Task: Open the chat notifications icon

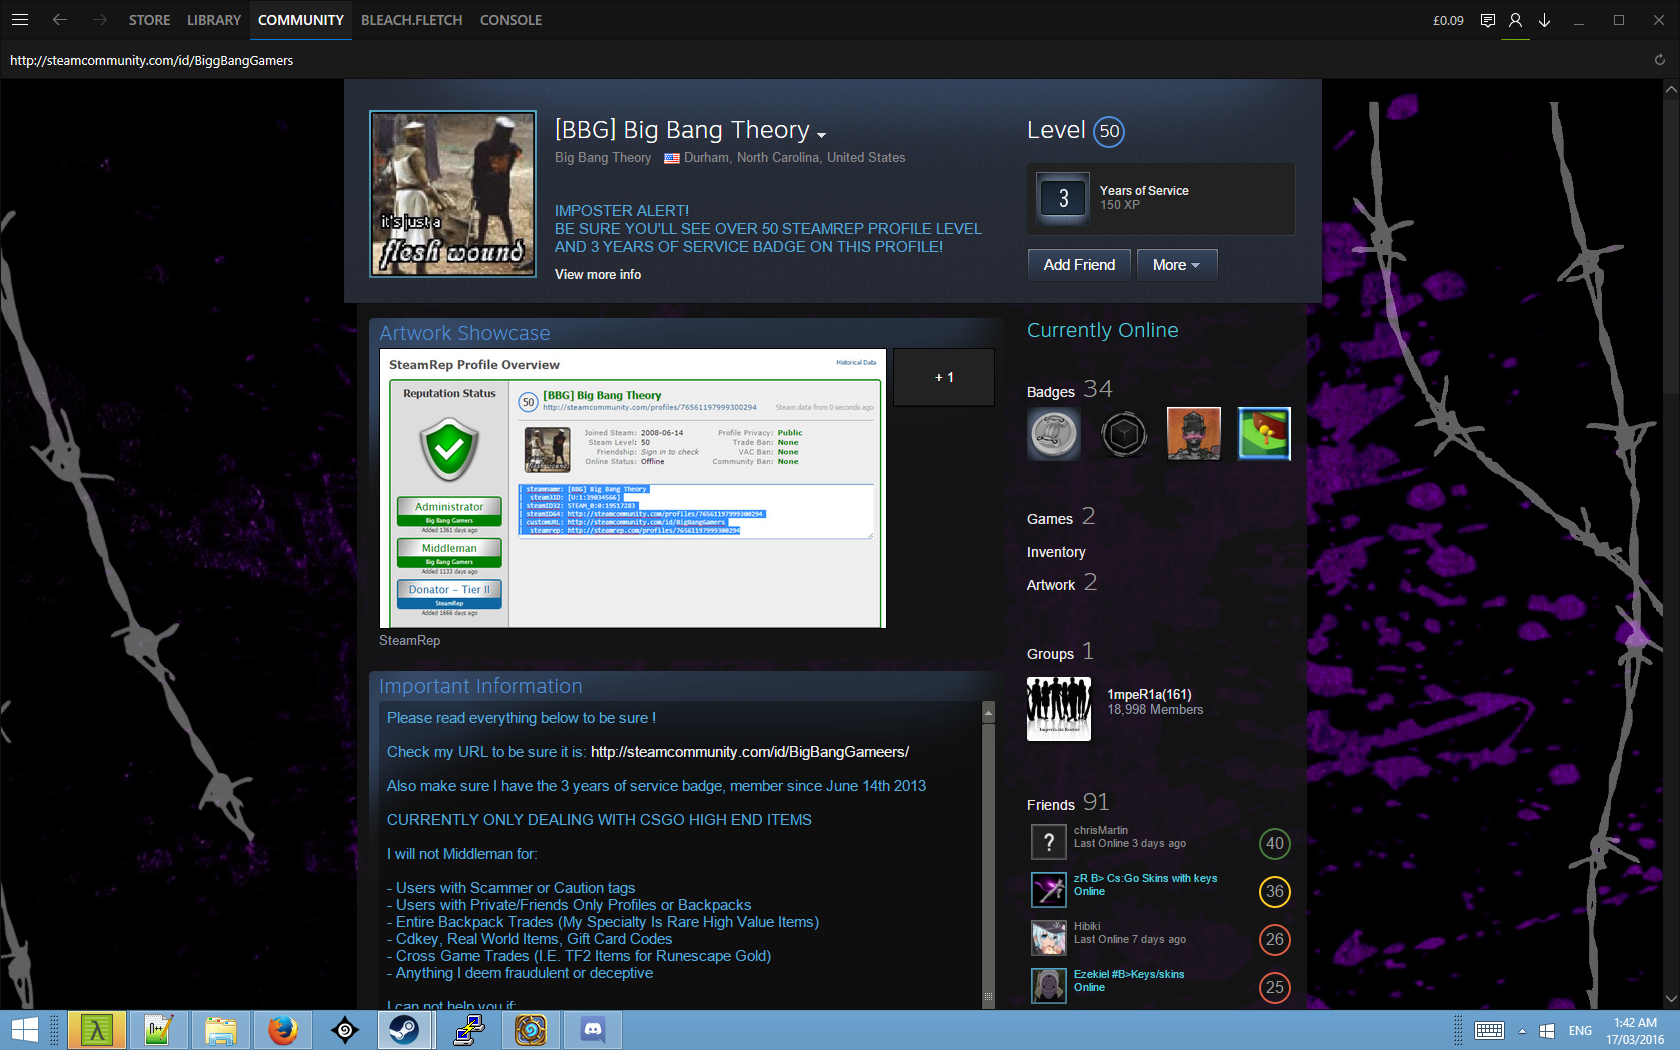Action: [1488, 20]
